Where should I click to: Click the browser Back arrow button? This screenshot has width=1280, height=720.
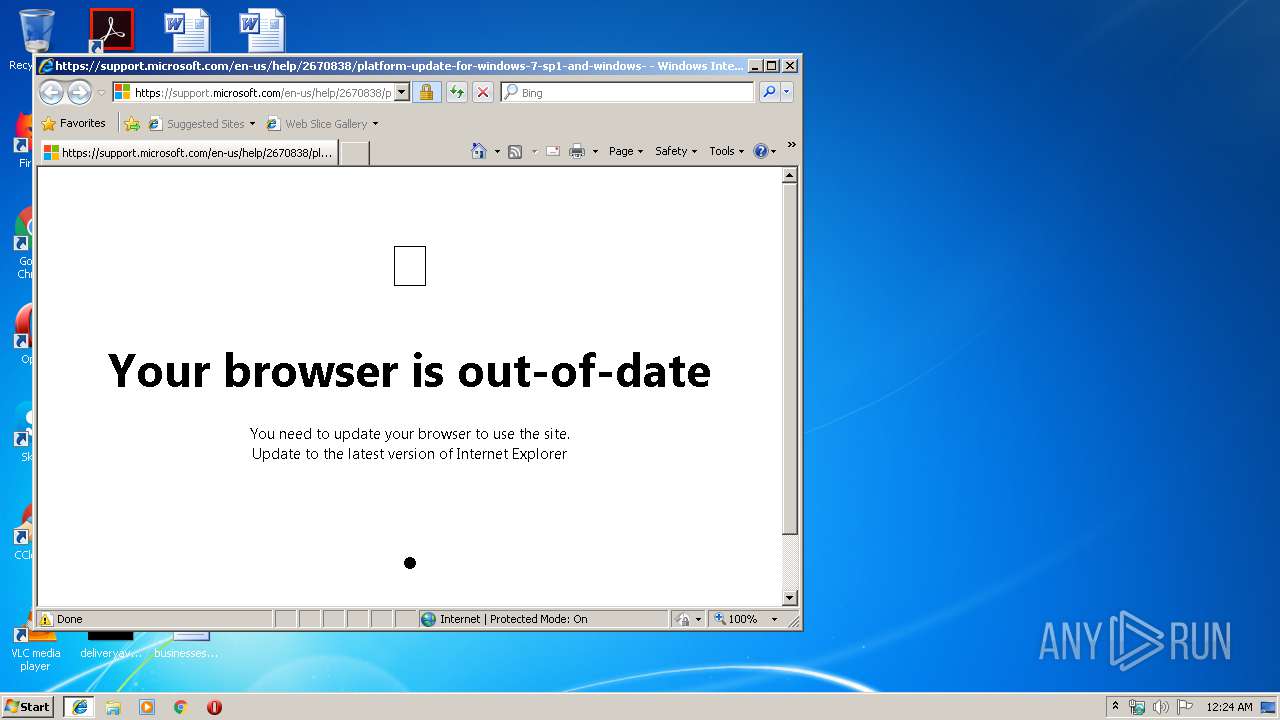pyautogui.click(x=52, y=92)
